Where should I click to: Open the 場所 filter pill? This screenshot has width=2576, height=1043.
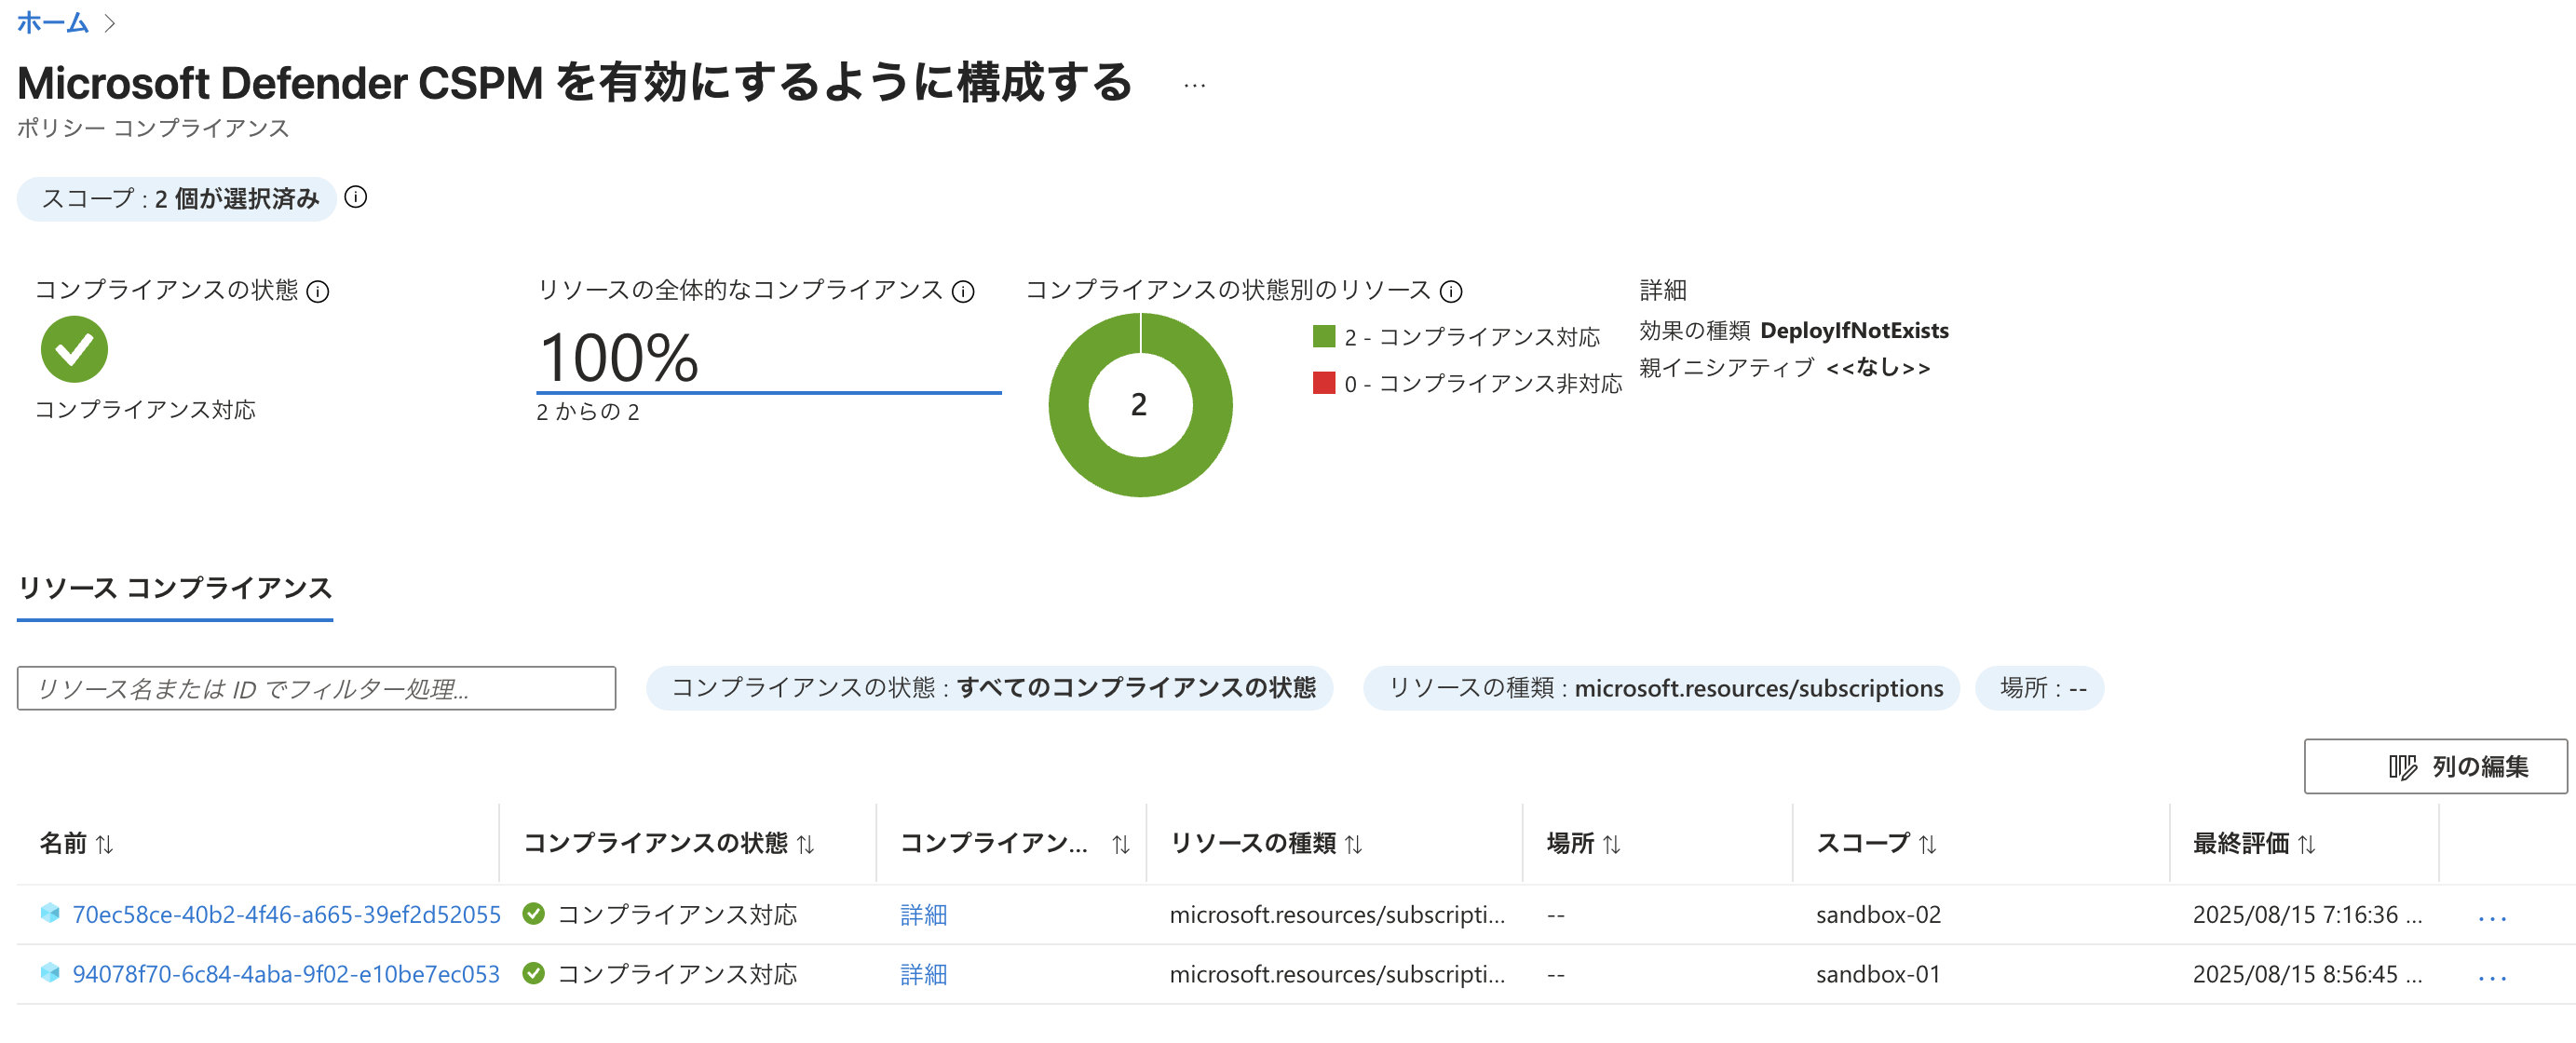2040,688
